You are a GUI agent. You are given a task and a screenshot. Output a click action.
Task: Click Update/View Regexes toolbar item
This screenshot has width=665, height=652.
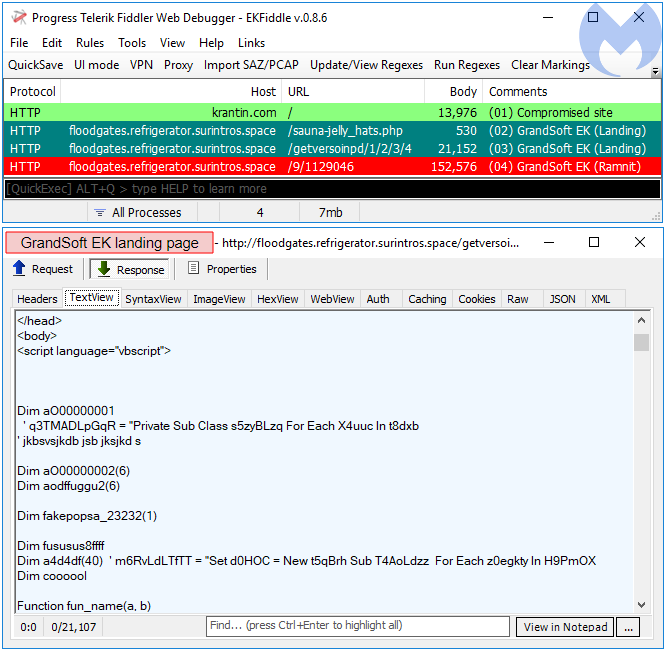point(366,65)
